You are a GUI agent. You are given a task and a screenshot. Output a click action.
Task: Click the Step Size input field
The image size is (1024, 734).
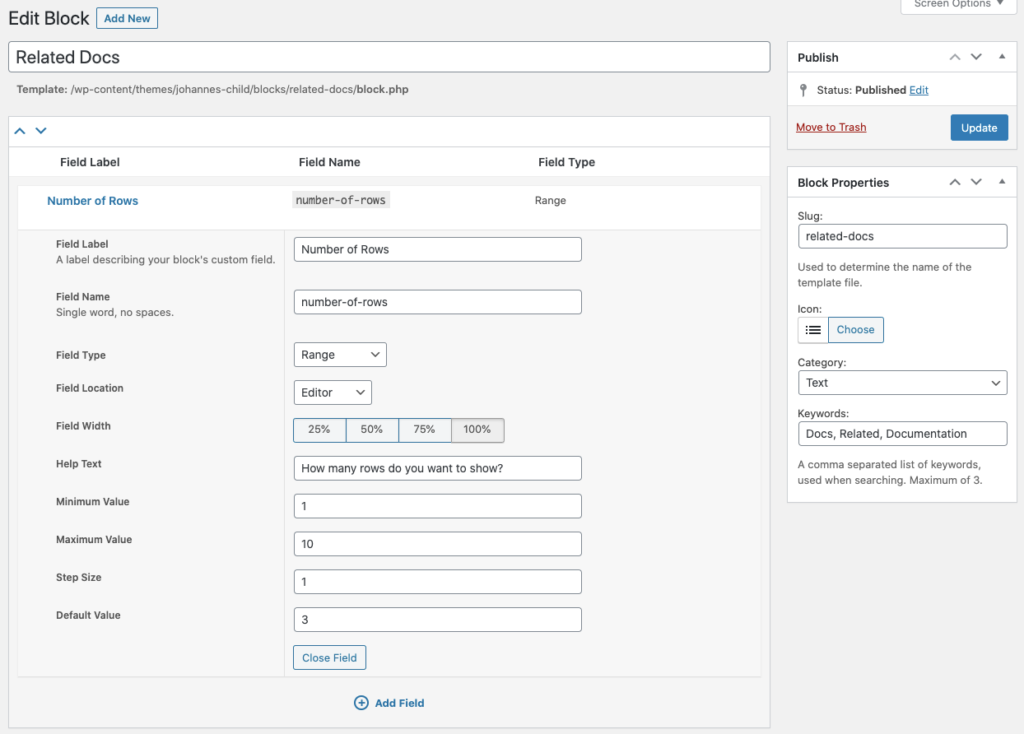438,582
